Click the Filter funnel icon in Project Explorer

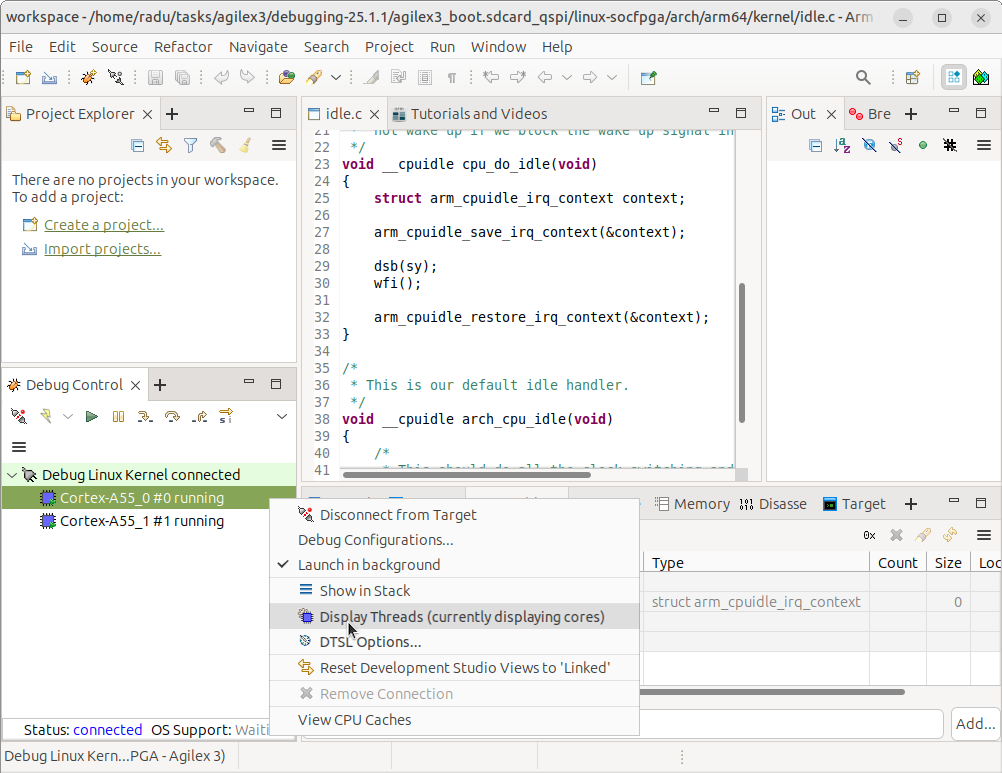coord(191,146)
